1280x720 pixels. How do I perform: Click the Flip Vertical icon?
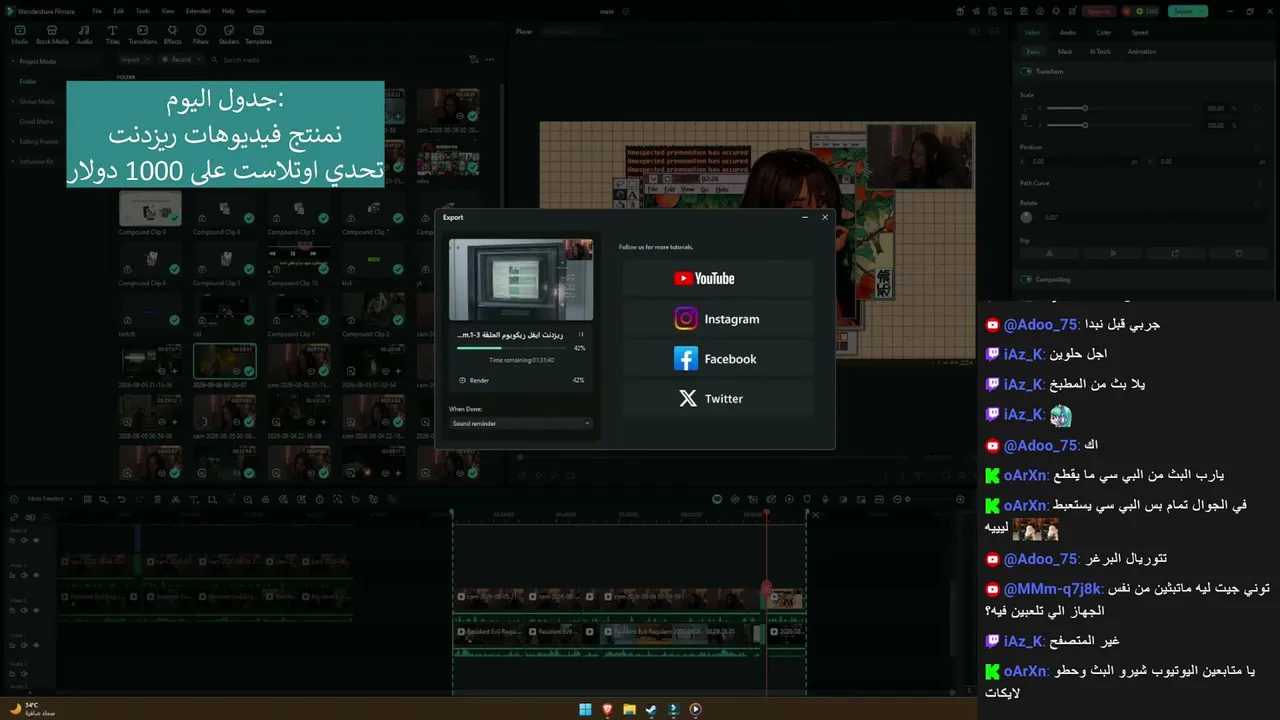coord(1113,254)
